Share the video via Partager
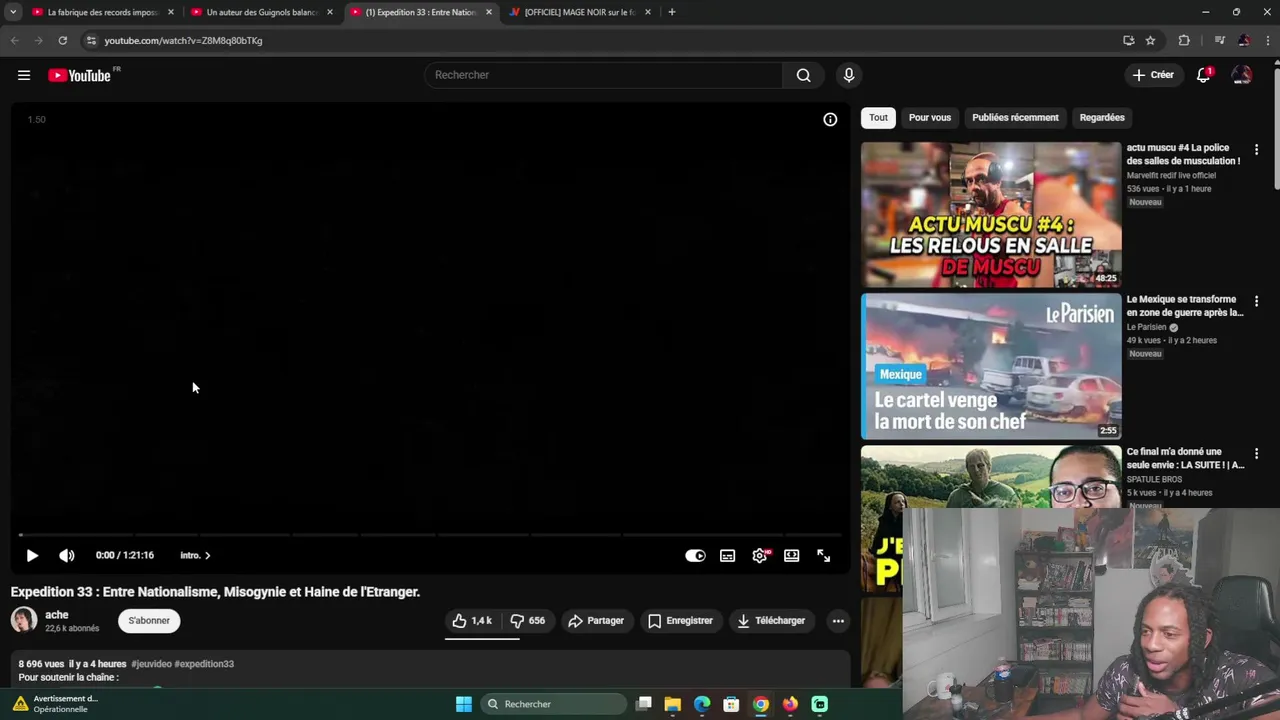The height and width of the screenshot is (720, 1280). [x=596, y=621]
